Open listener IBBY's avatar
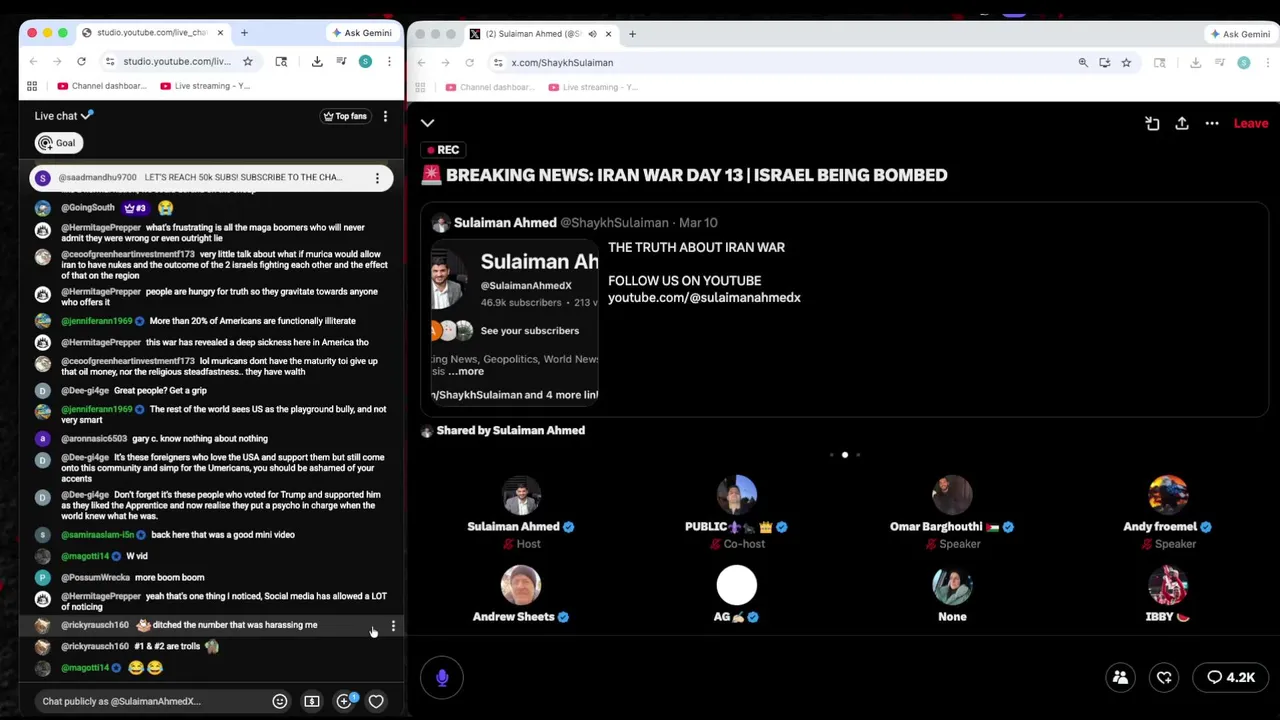 coord(1168,586)
